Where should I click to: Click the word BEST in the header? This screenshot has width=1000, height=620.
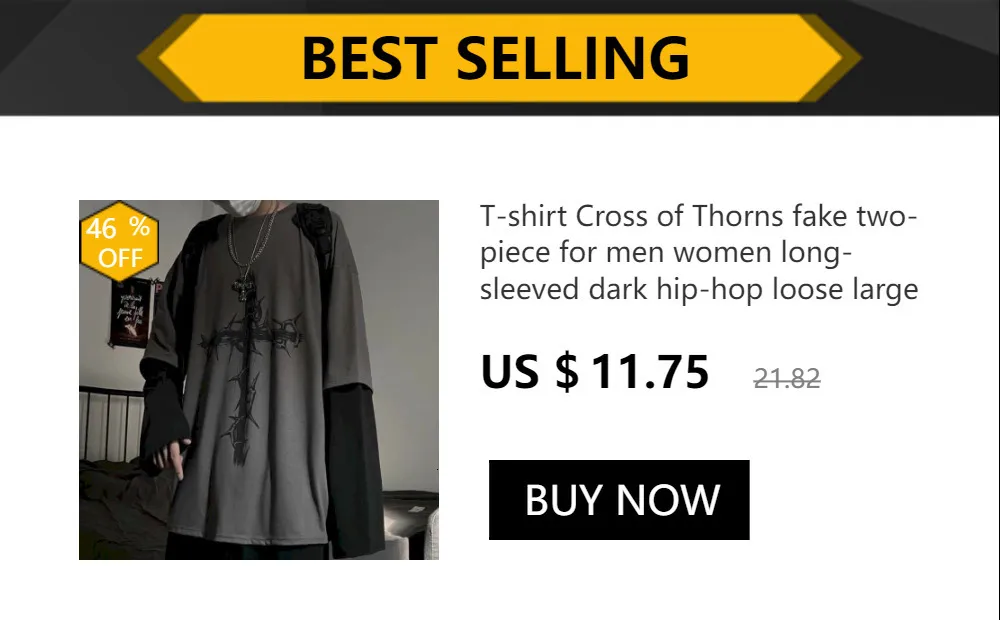click(x=370, y=58)
